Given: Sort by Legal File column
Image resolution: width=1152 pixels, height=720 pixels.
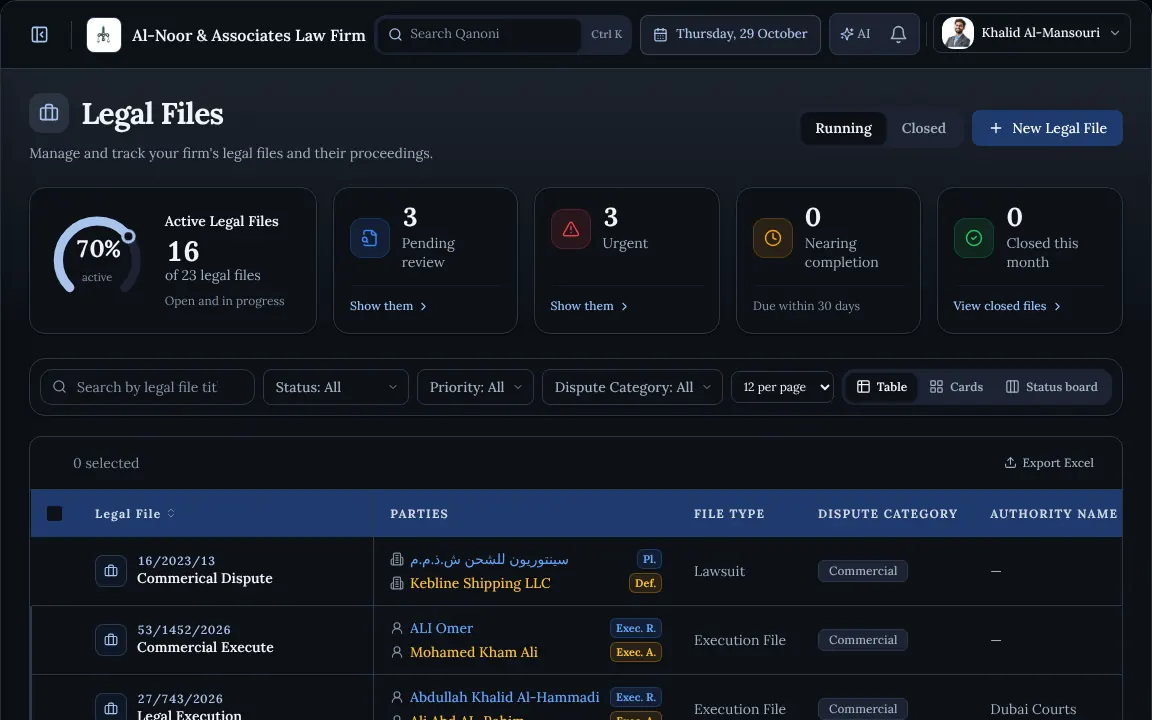Looking at the screenshot, I should point(134,514).
